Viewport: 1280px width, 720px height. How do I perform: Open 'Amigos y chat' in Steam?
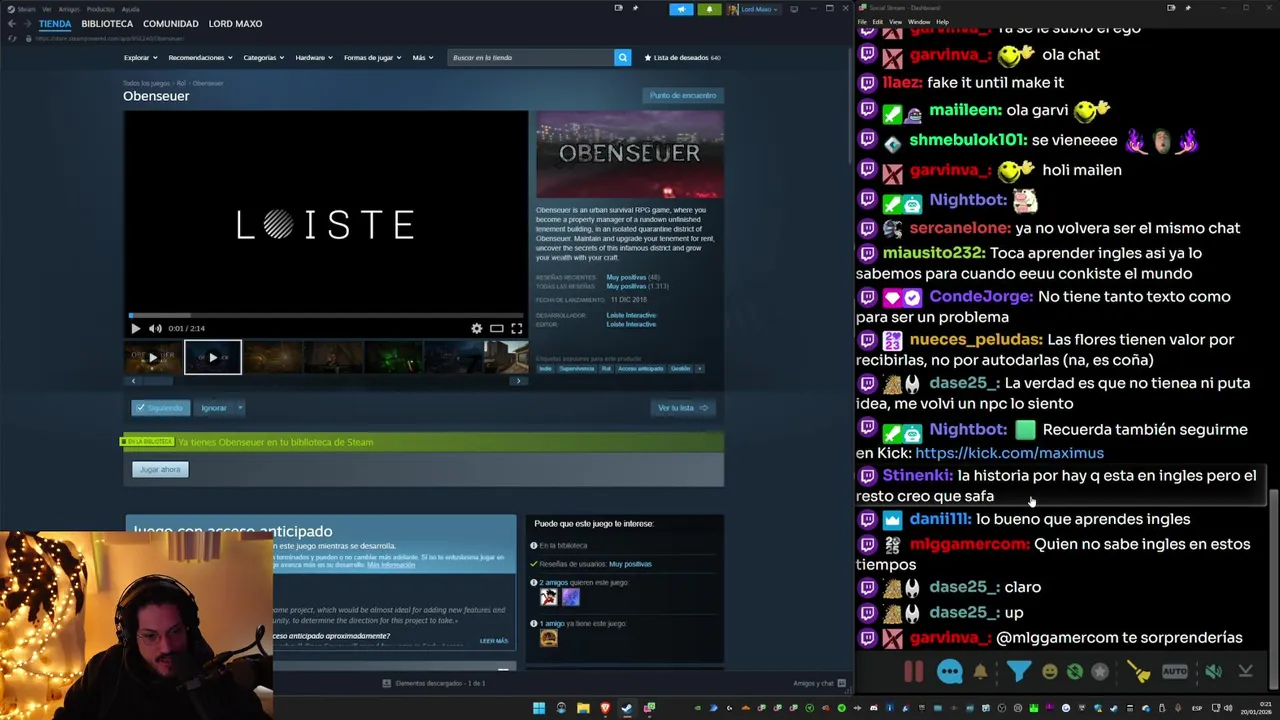coord(818,683)
